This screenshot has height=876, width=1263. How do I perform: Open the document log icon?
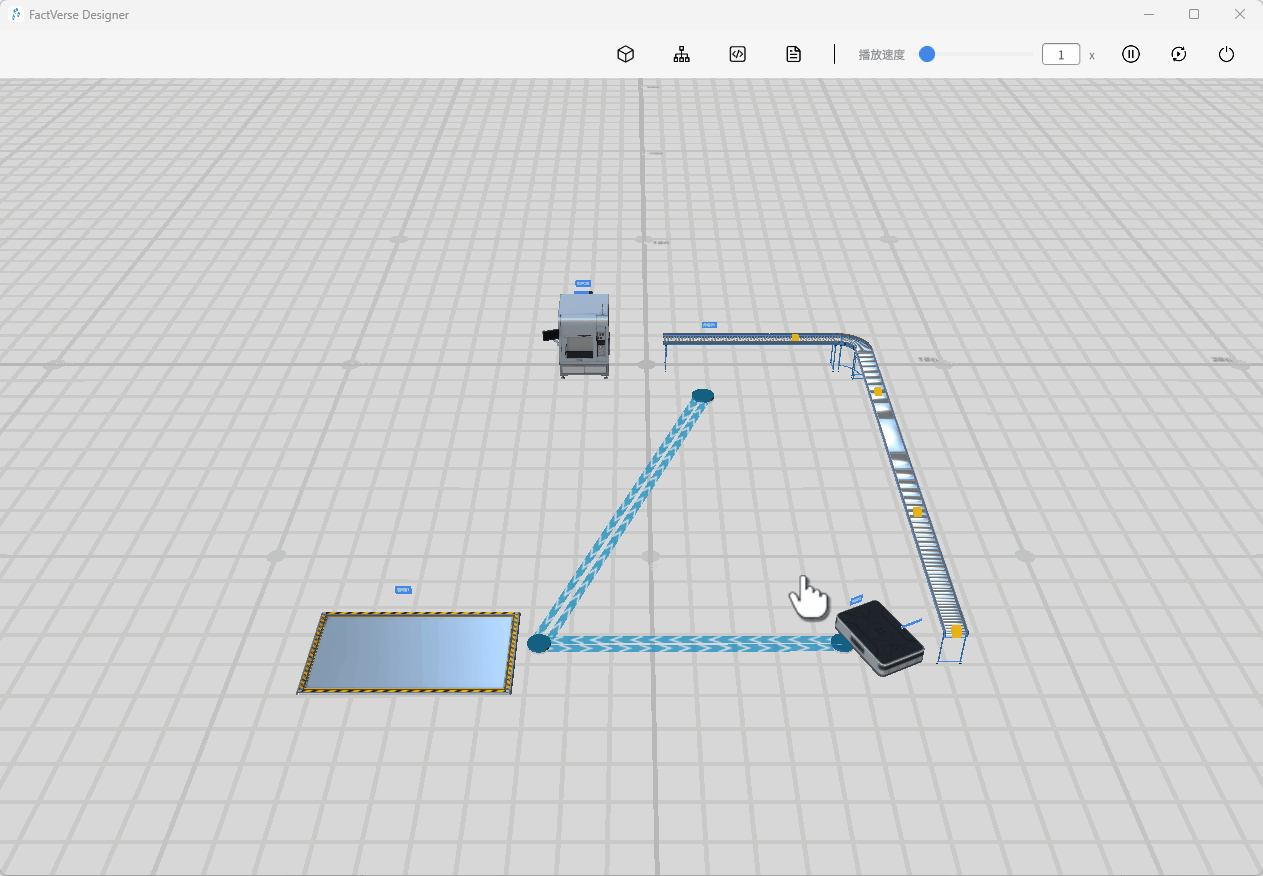tap(793, 54)
